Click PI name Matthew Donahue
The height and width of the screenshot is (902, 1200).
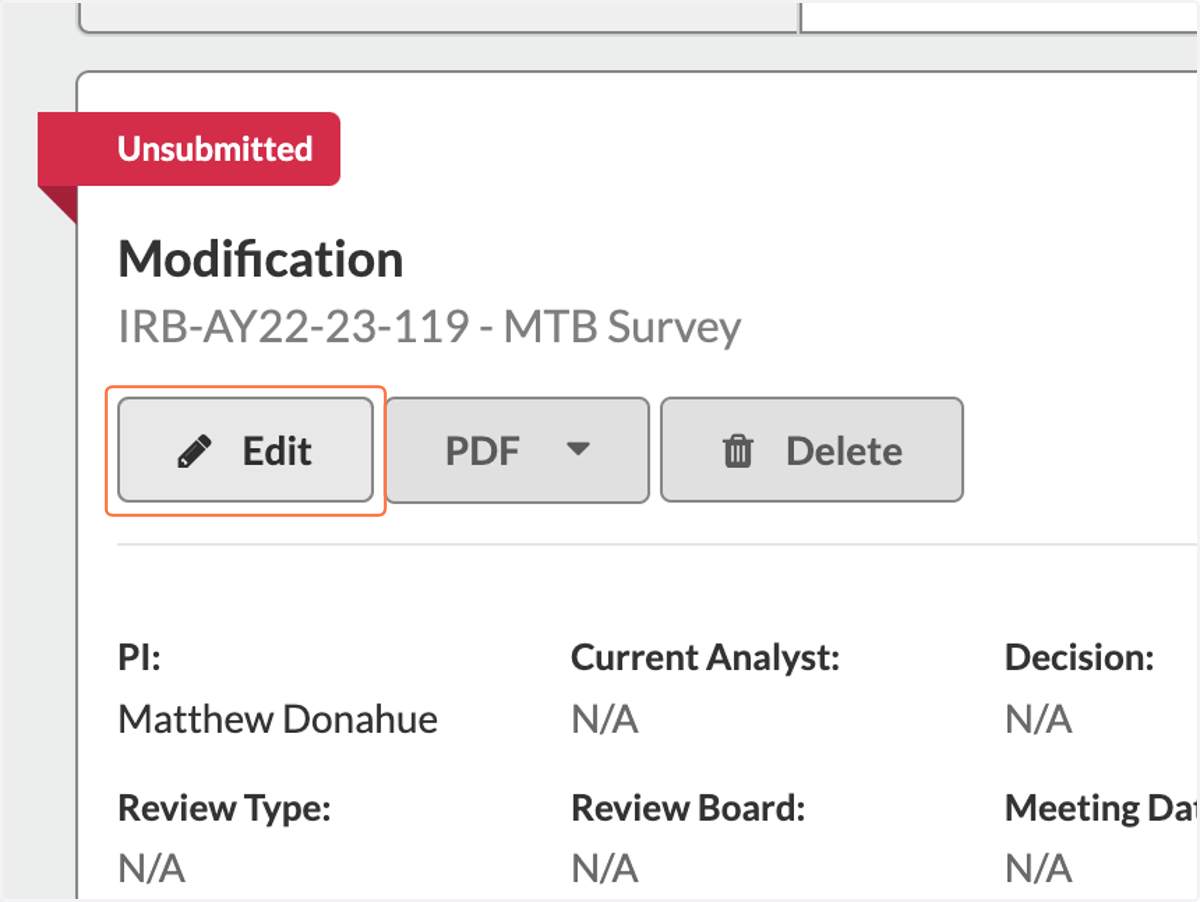point(278,719)
